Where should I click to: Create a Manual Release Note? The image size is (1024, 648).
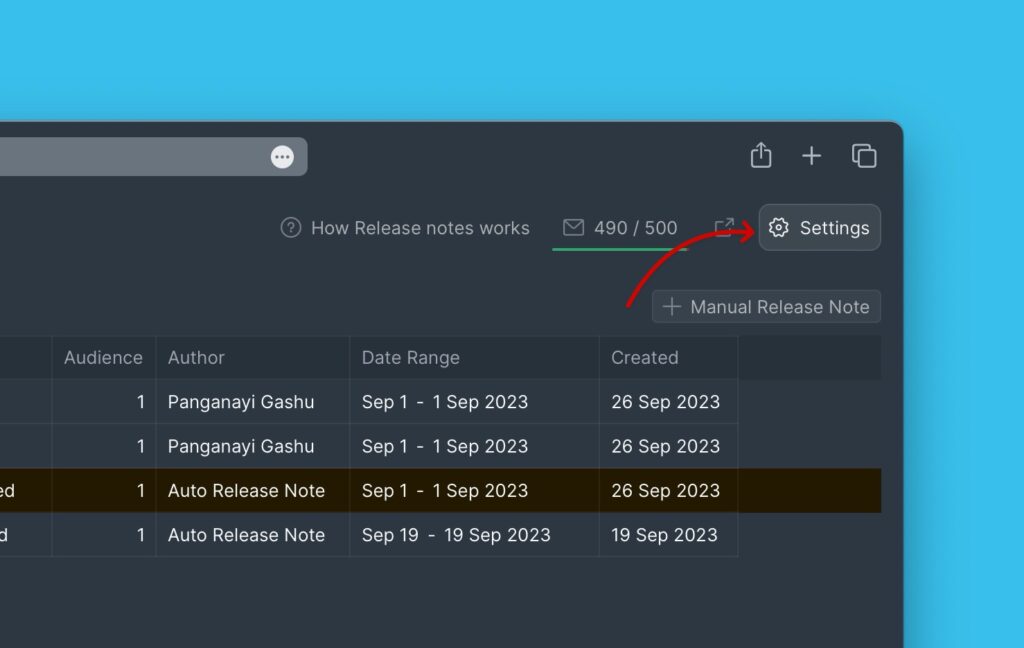point(766,307)
